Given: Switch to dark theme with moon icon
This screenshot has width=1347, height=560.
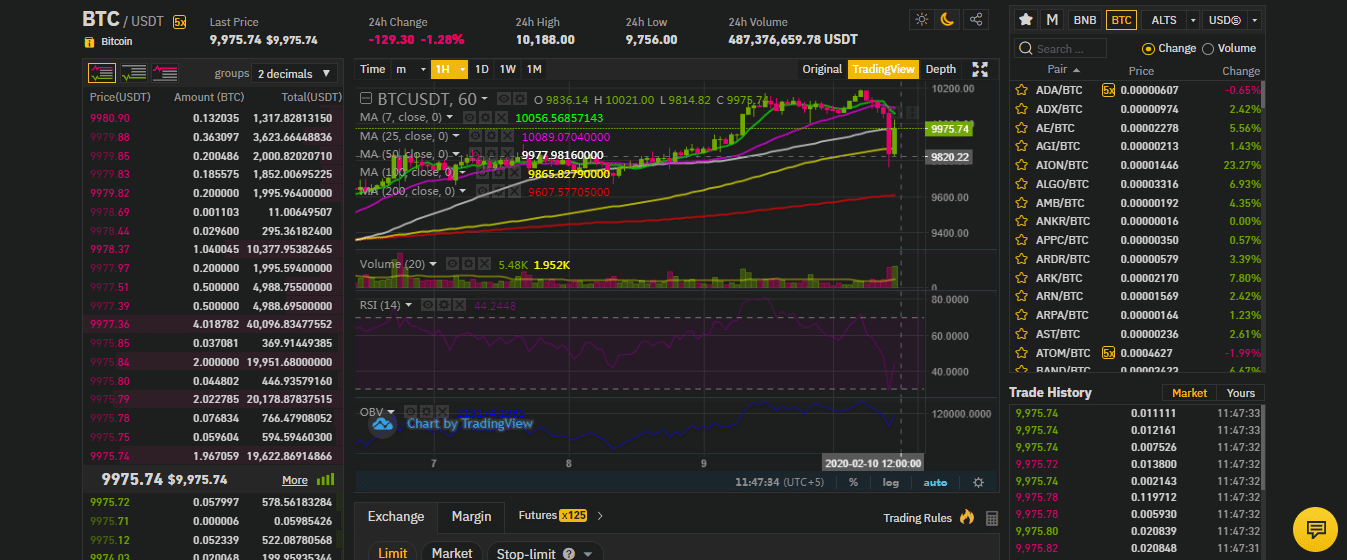Looking at the screenshot, I should click(x=947, y=19).
